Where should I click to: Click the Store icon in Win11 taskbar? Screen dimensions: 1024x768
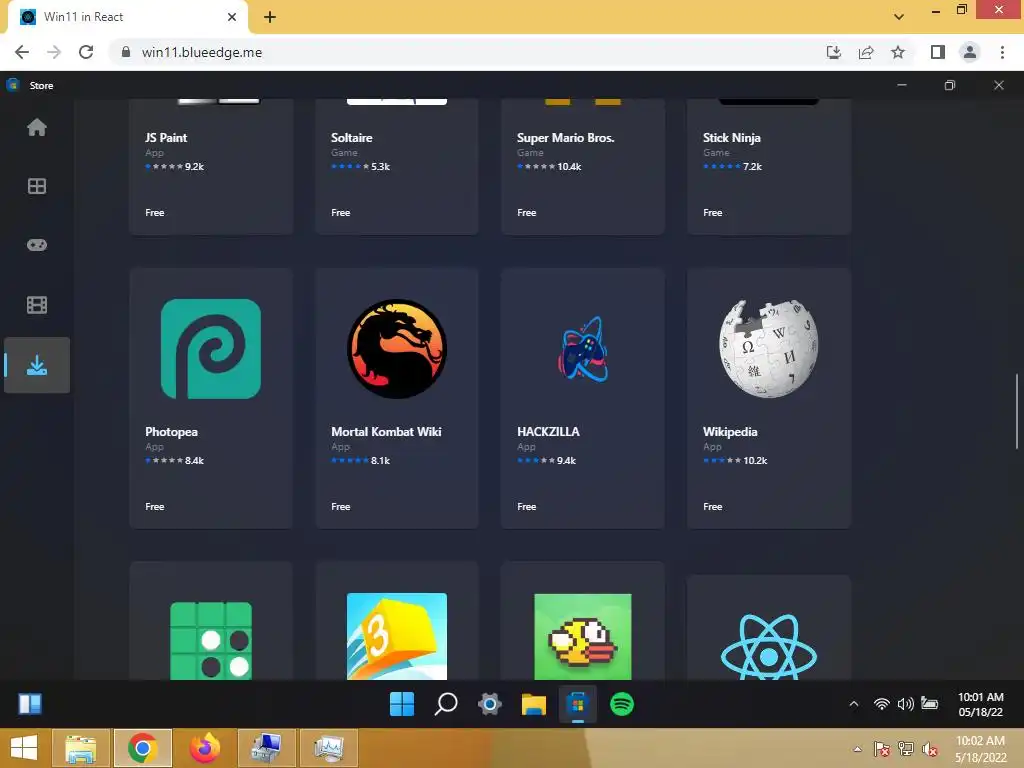[577, 704]
